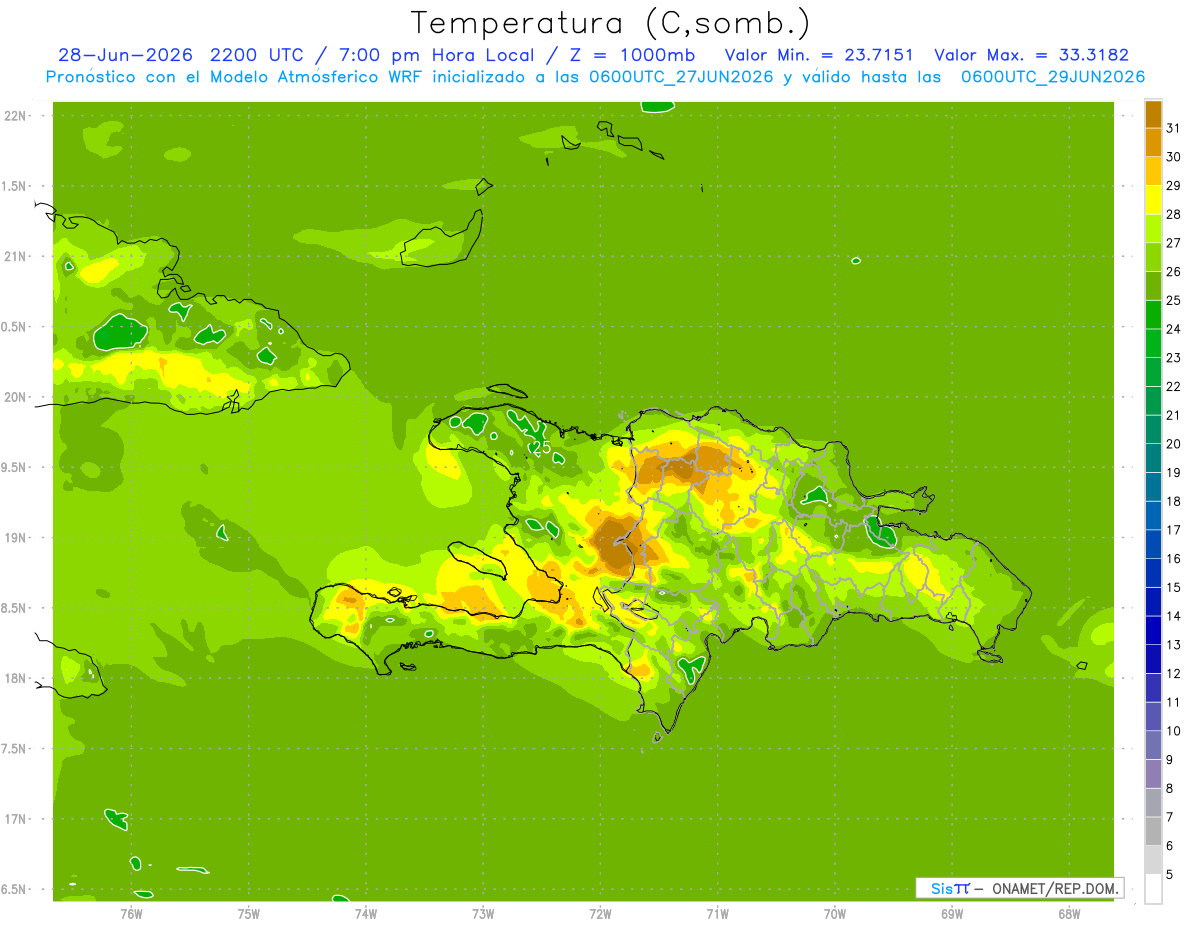Click the "21N" latitude axis label
This screenshot has width=1200, height=927.
pyautogui.click(x=15, y=256)
